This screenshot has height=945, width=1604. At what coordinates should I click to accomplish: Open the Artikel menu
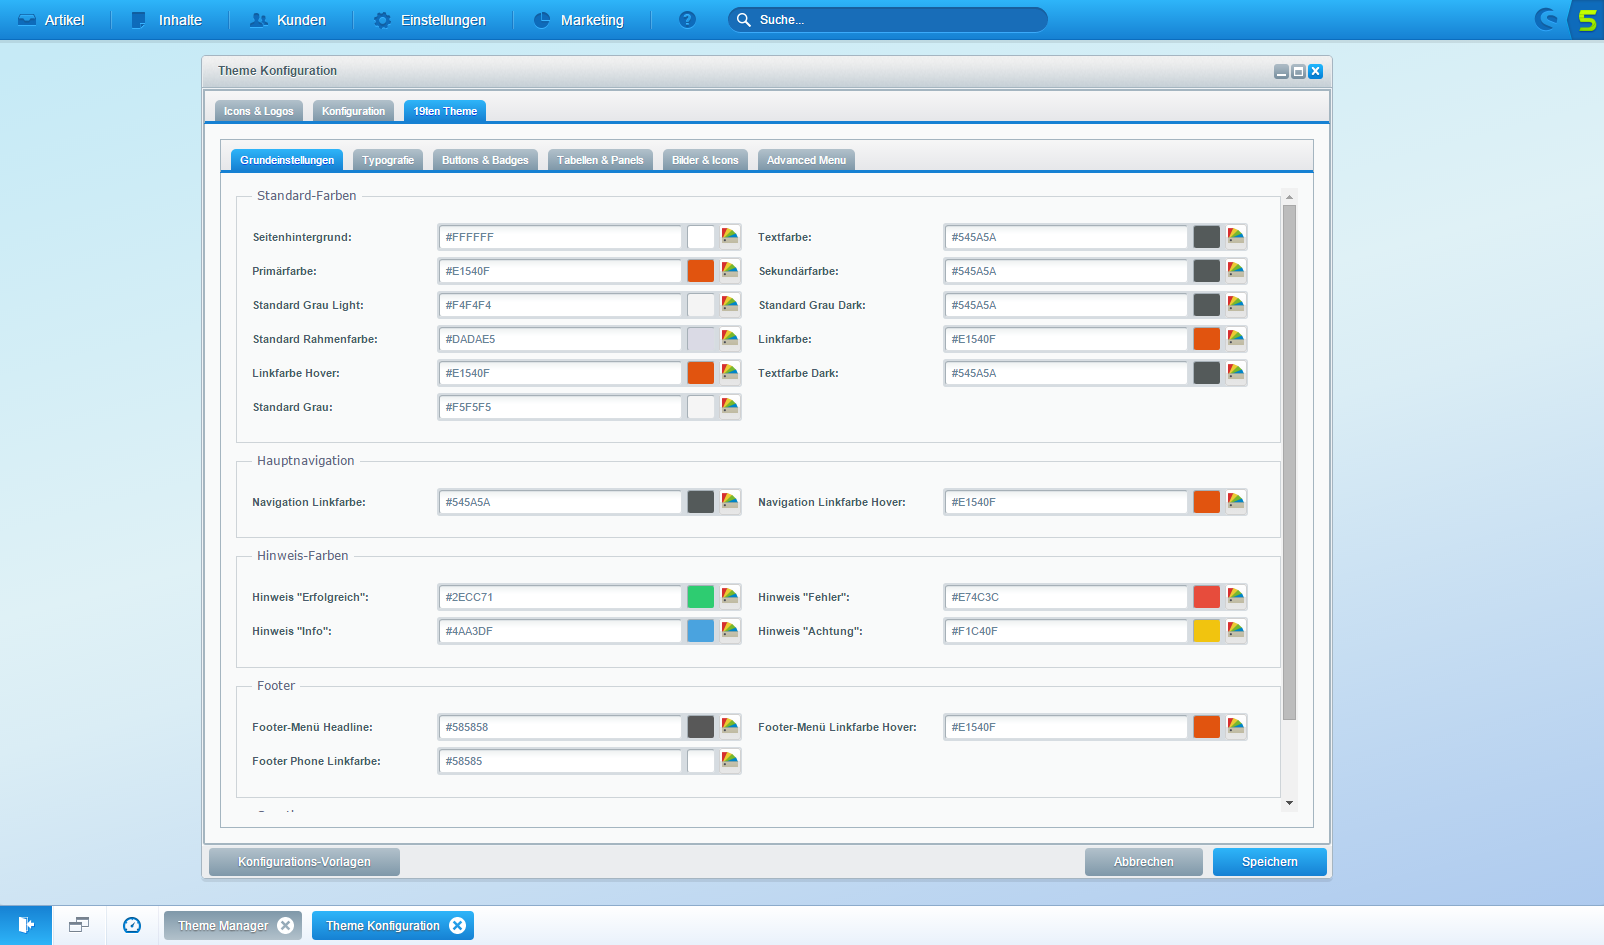point(51,20)
